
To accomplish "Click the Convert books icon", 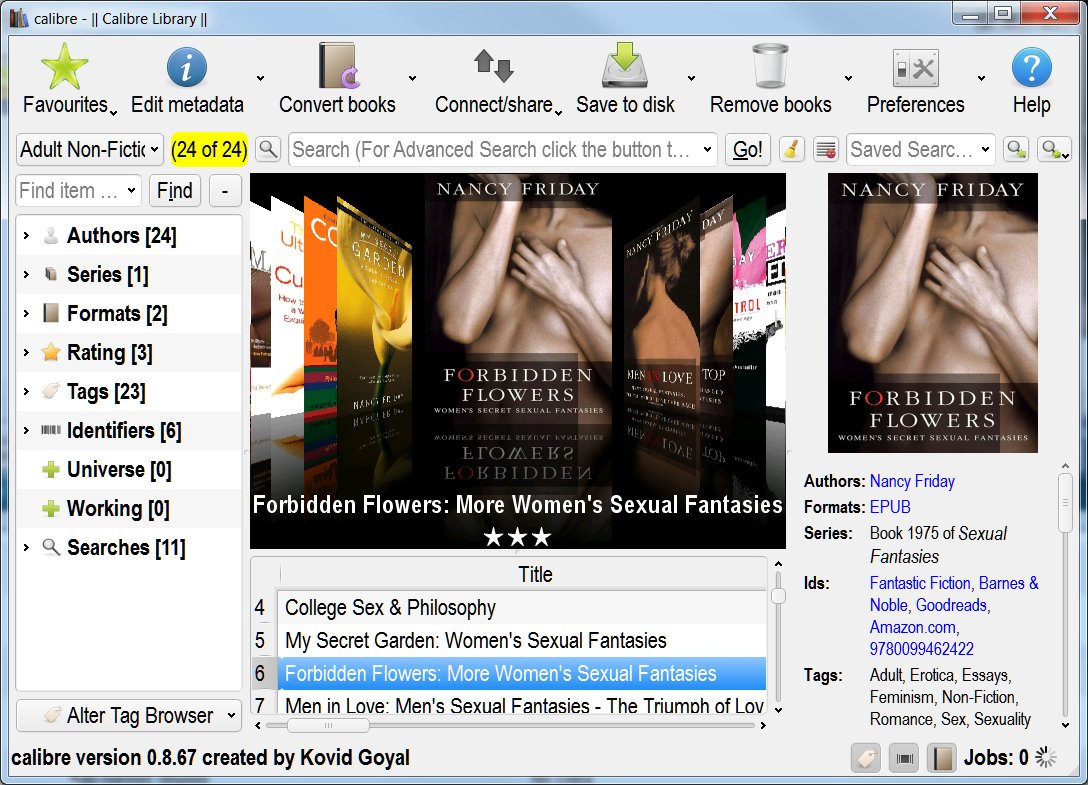I will 339,66.
